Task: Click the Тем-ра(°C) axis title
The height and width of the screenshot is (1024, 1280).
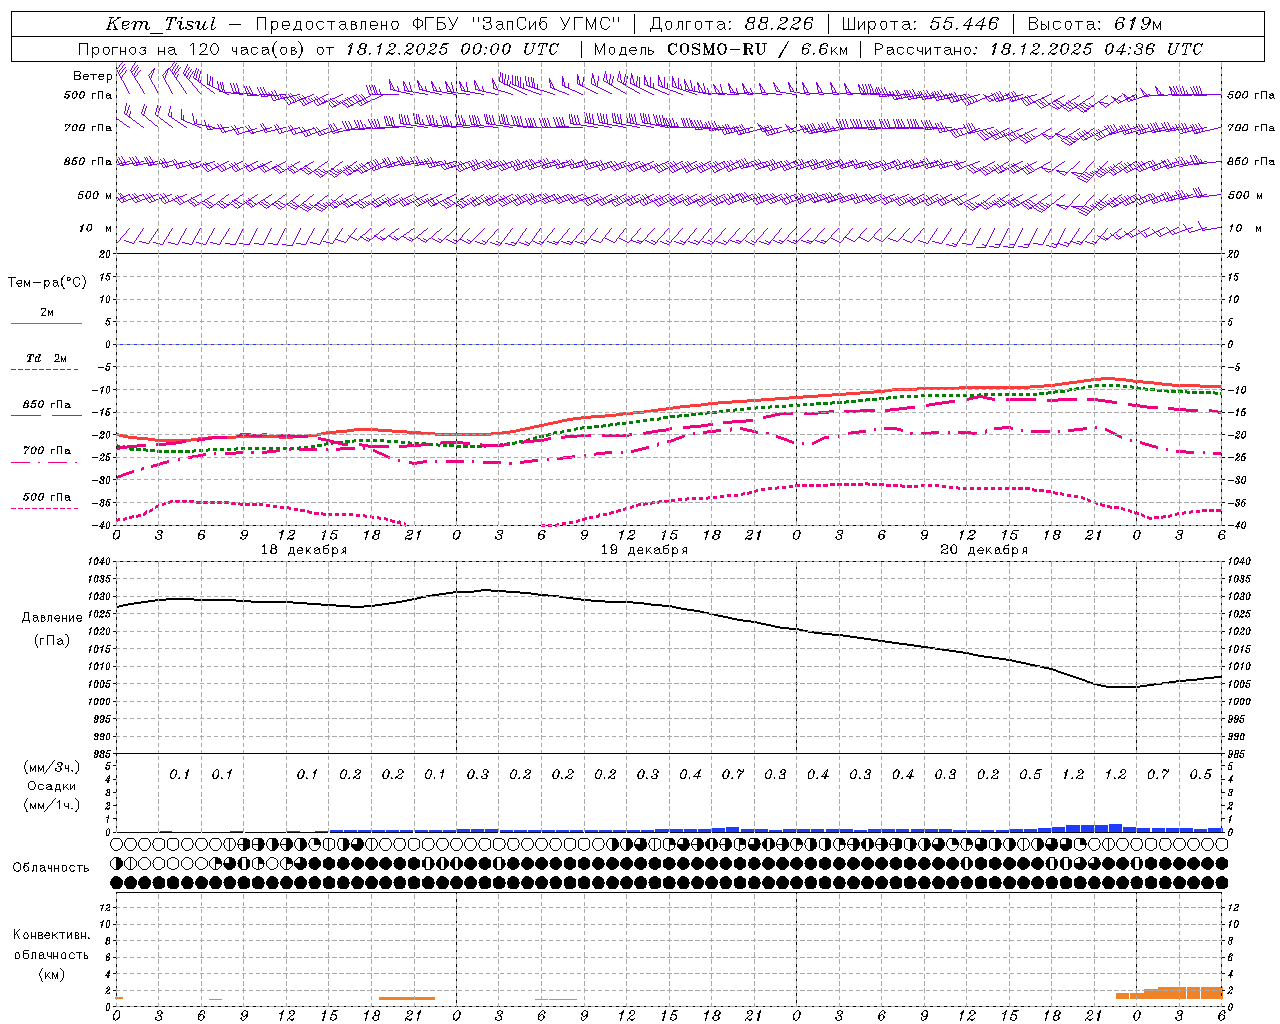Action: pos(47,283)
